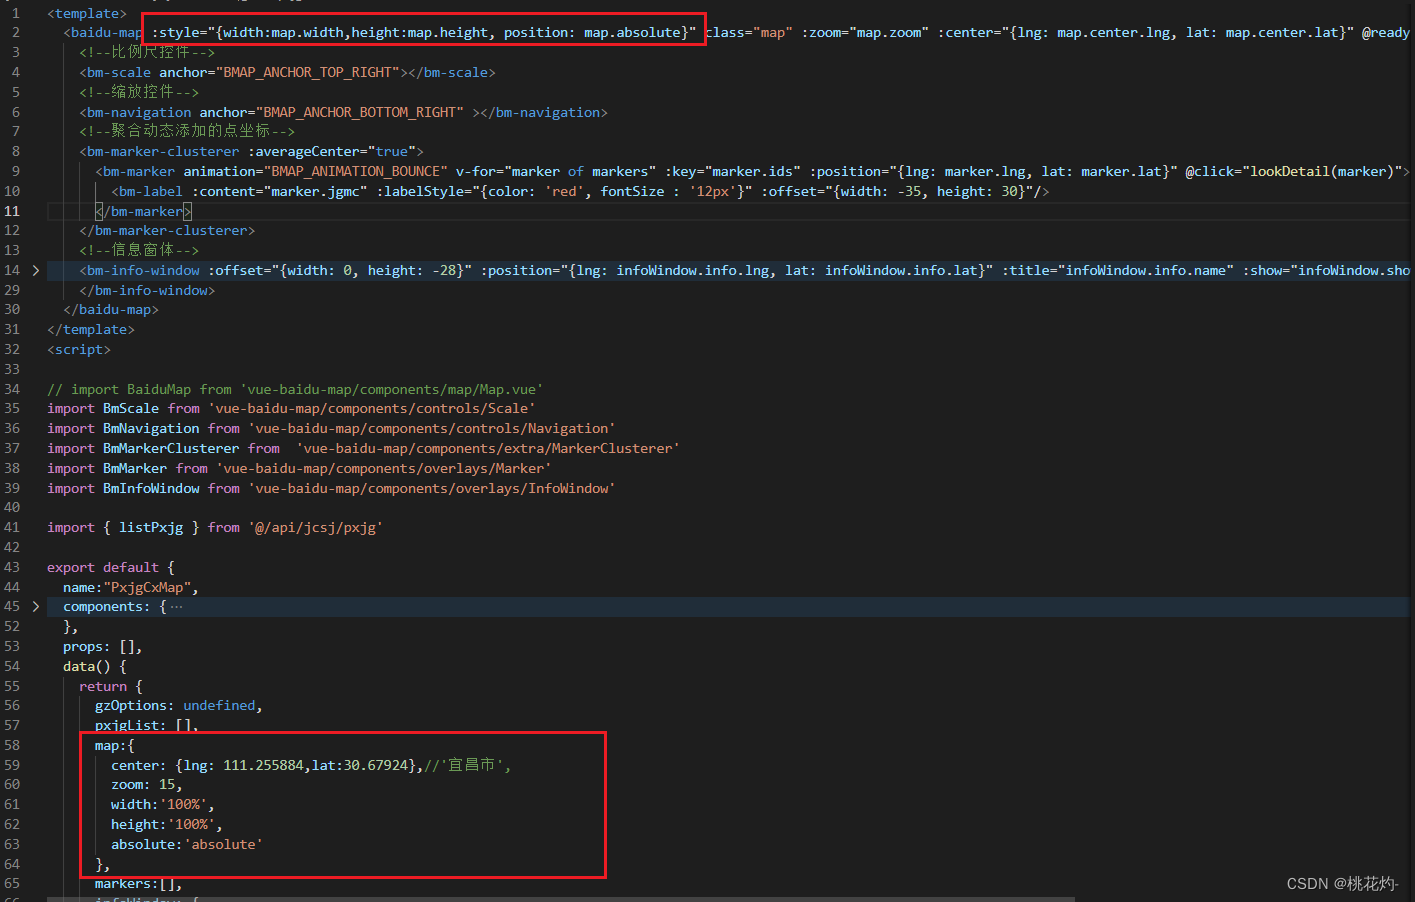
Task: Expand folded bm-info-window block at line 14
Action: (x=36, y=271)
